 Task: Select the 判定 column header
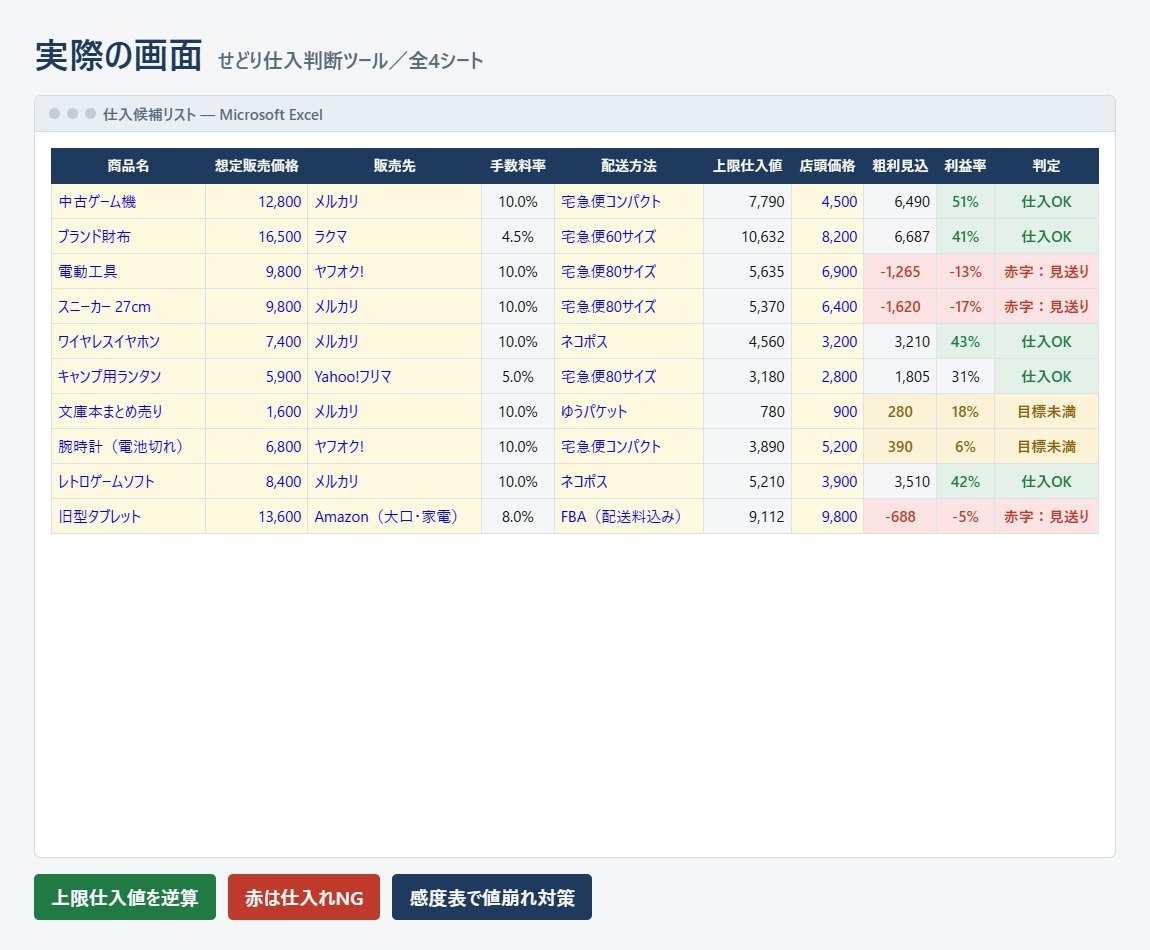pos(1047,166)
